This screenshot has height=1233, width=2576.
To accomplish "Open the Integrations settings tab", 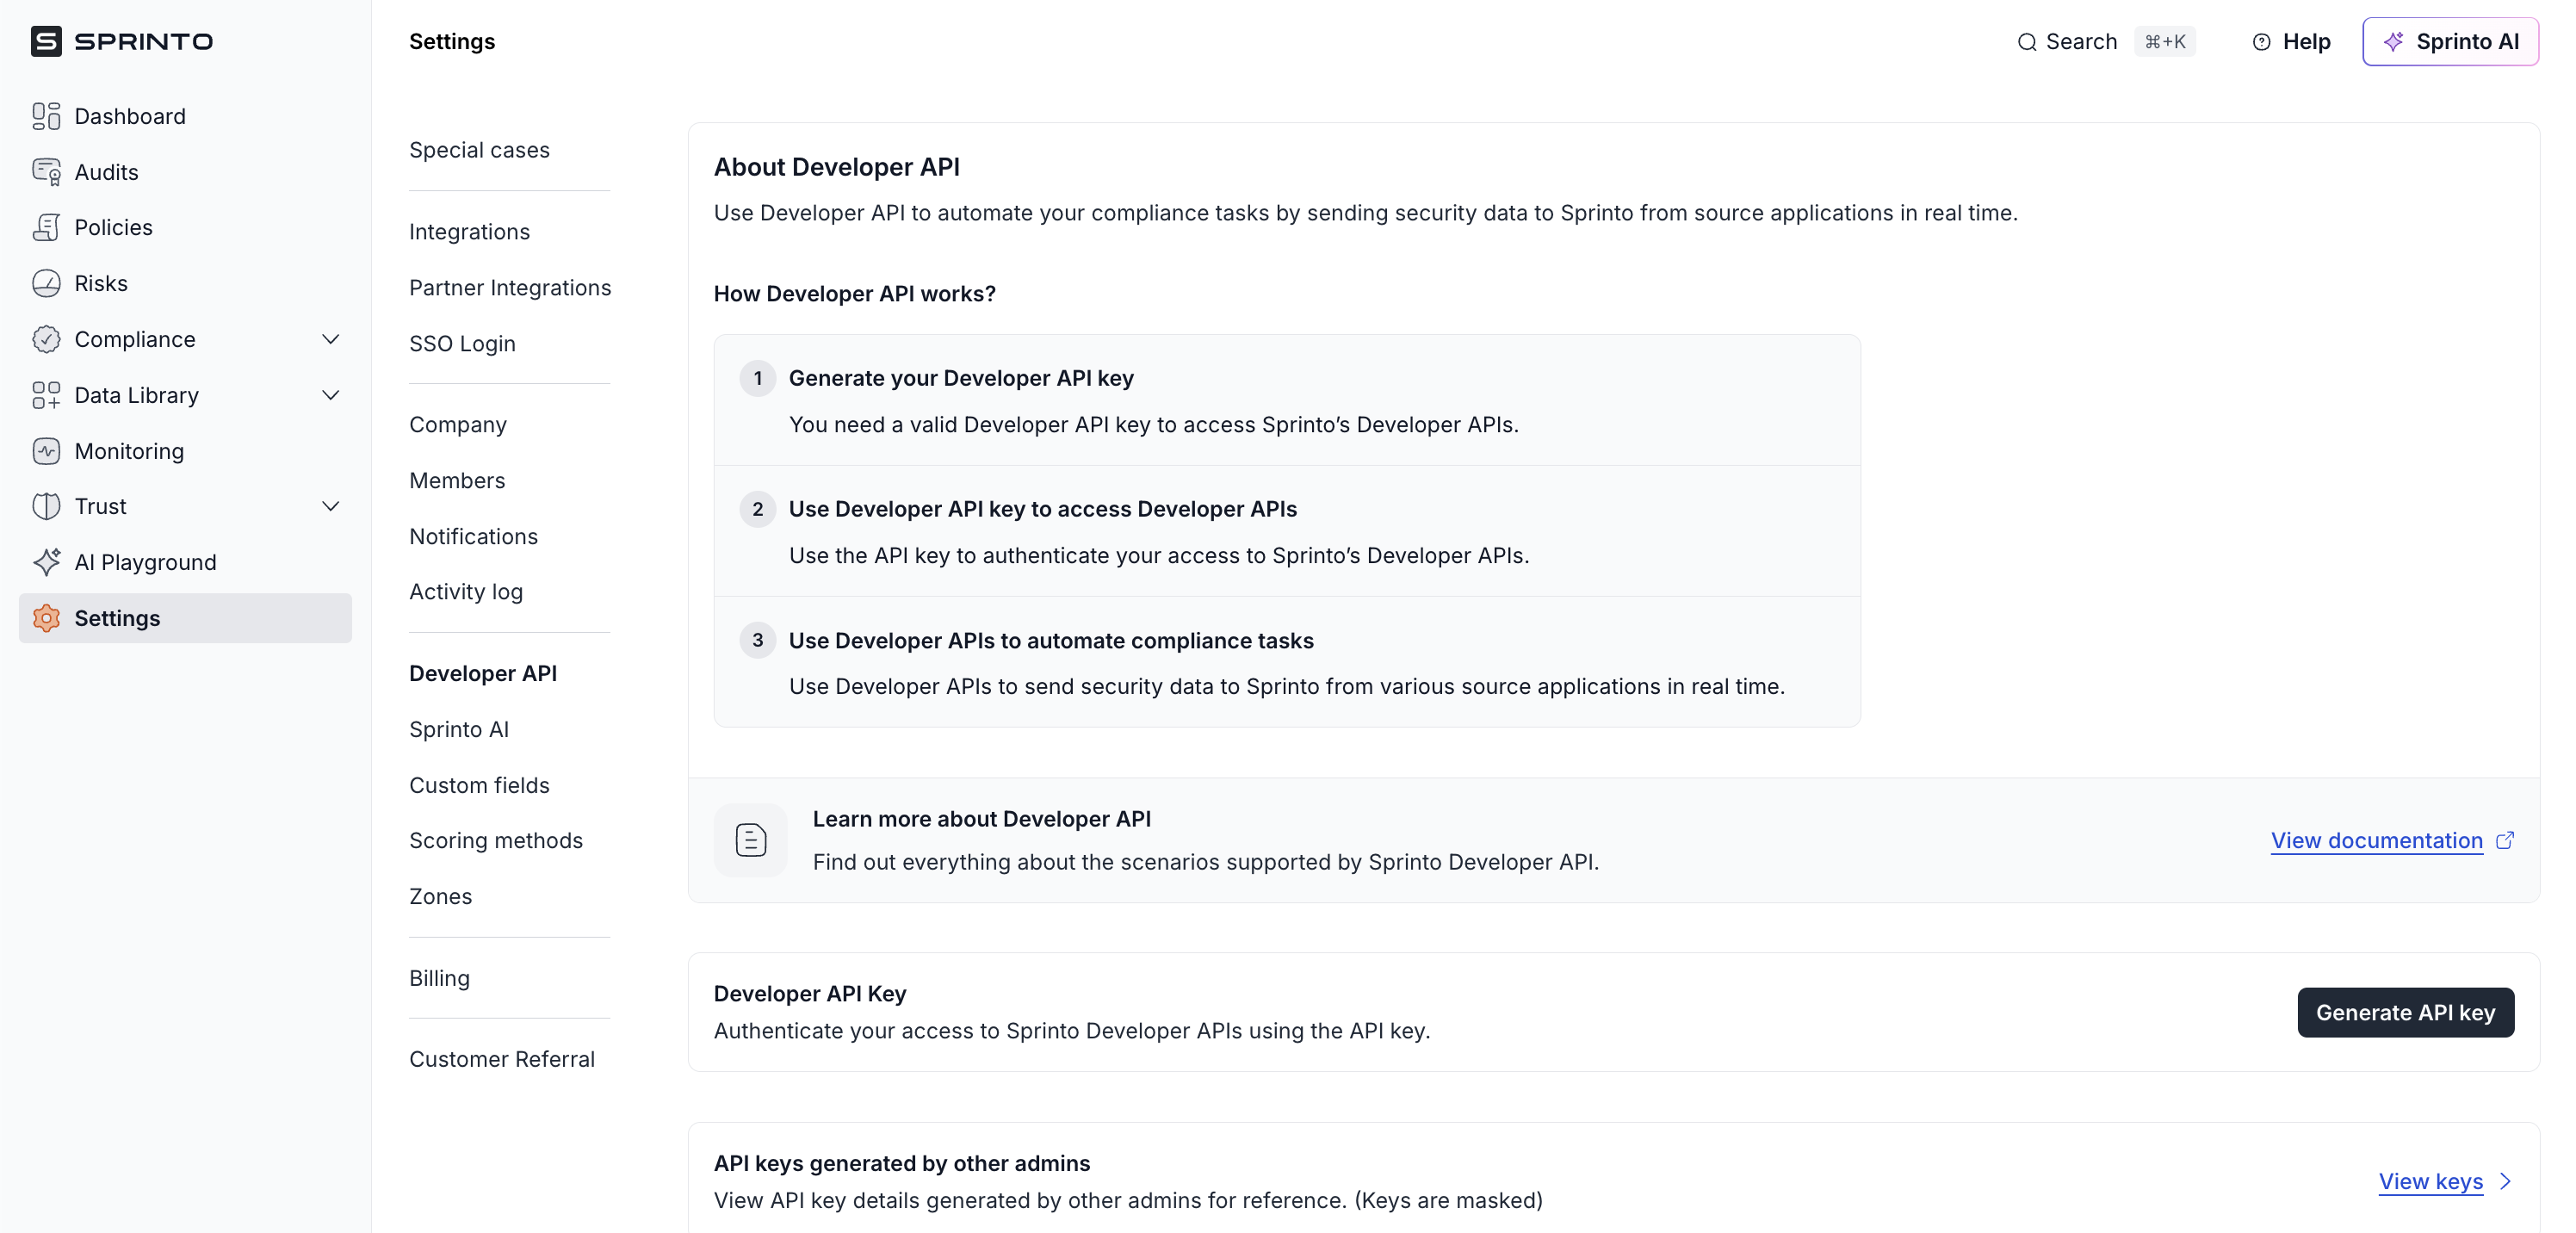I will click(x=469, y=232).
